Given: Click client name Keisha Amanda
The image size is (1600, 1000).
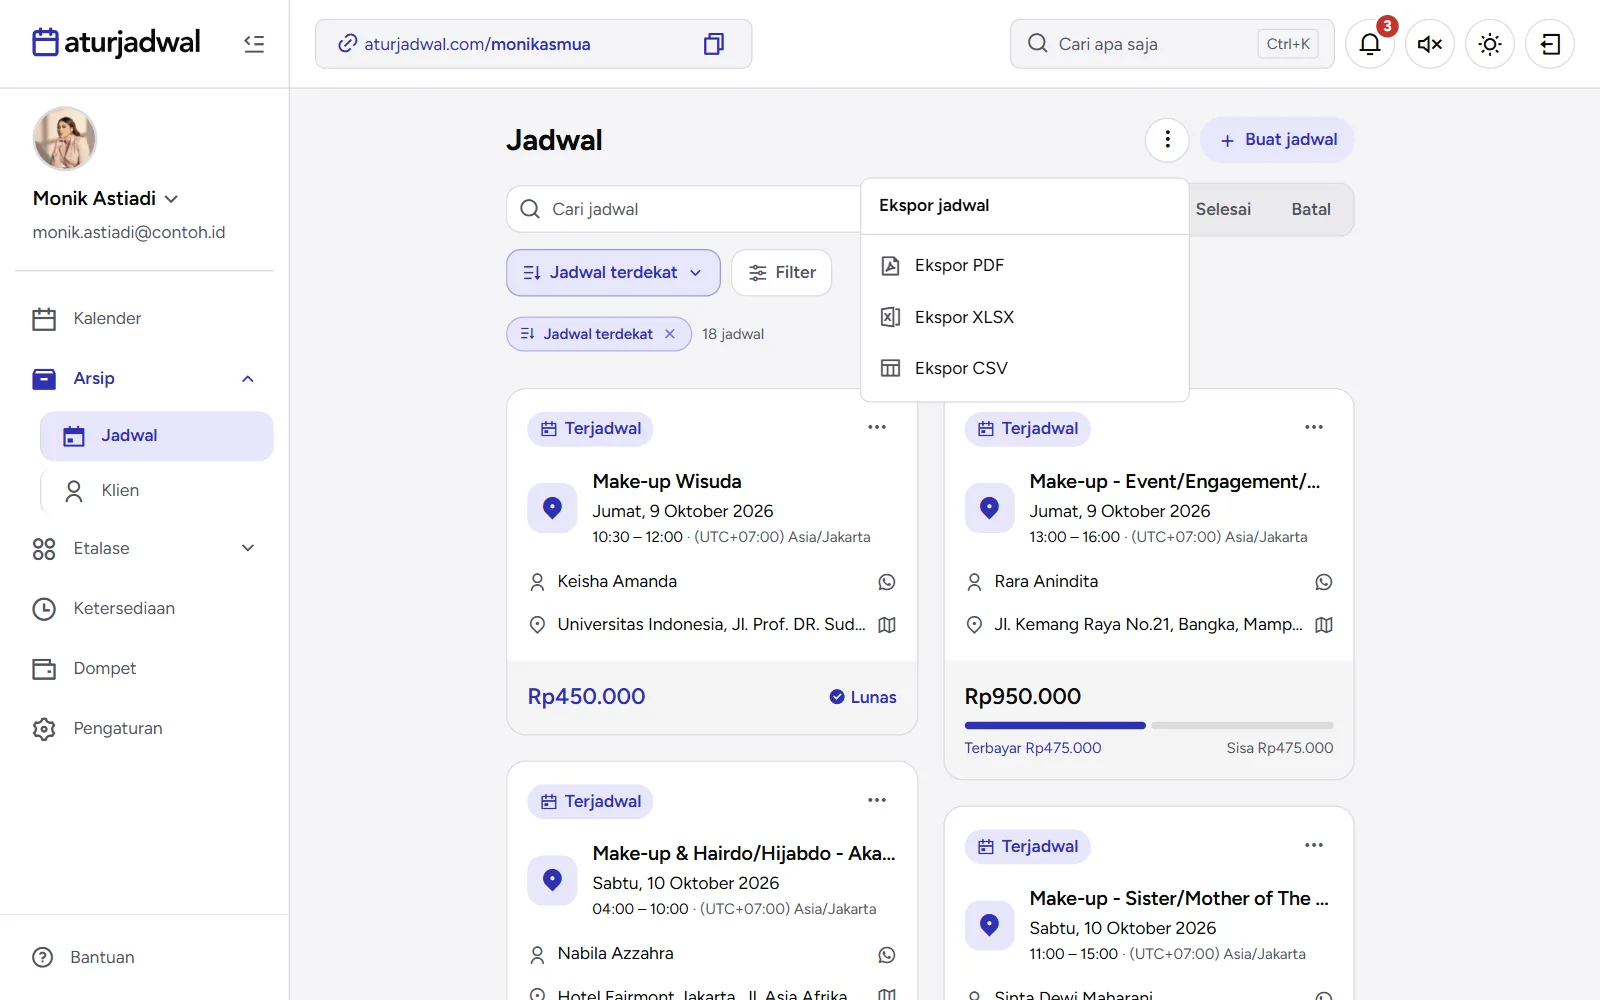Looking at the screenshot, I should (x=617, y=582).
